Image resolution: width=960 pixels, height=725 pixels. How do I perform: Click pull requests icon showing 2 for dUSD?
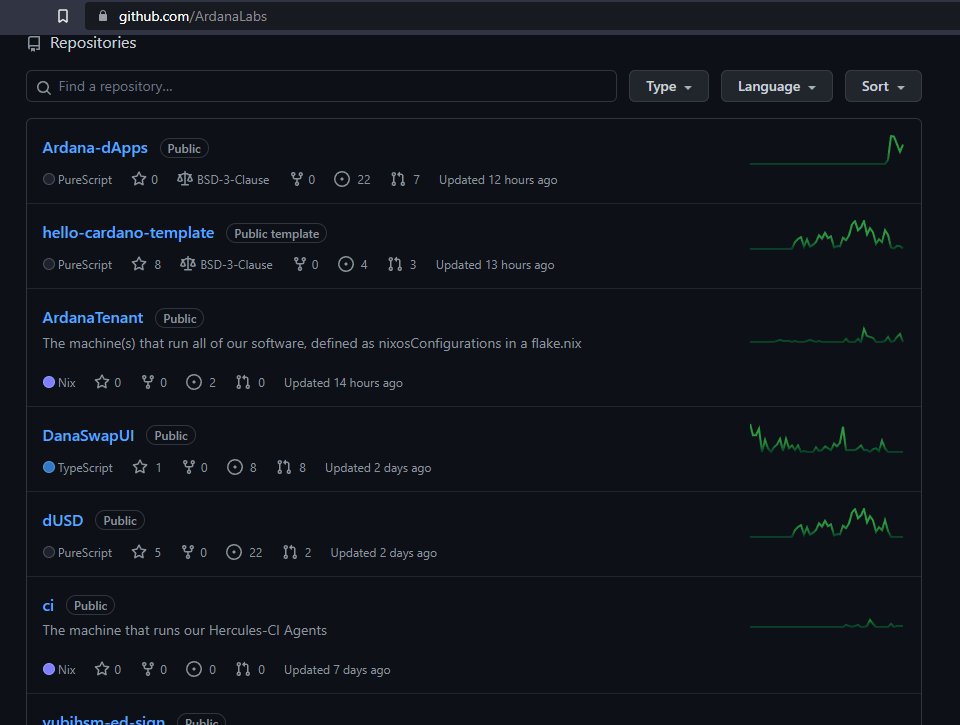(x=290, y=552)
